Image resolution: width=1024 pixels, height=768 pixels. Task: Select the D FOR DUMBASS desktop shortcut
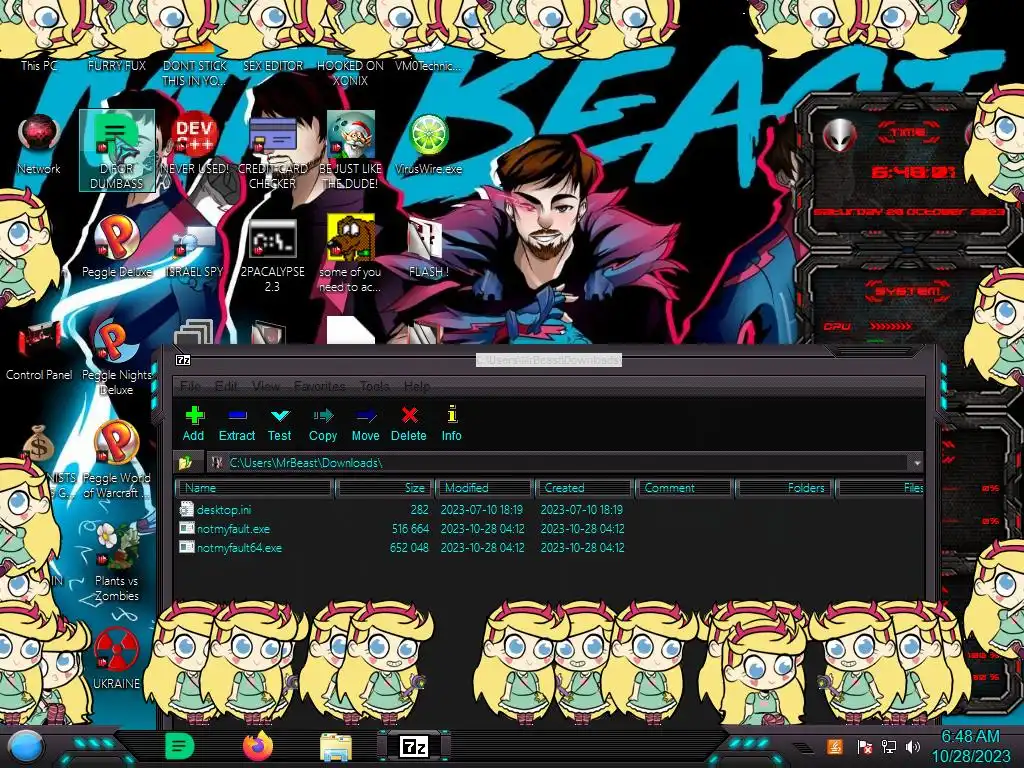tap(117, 150)
